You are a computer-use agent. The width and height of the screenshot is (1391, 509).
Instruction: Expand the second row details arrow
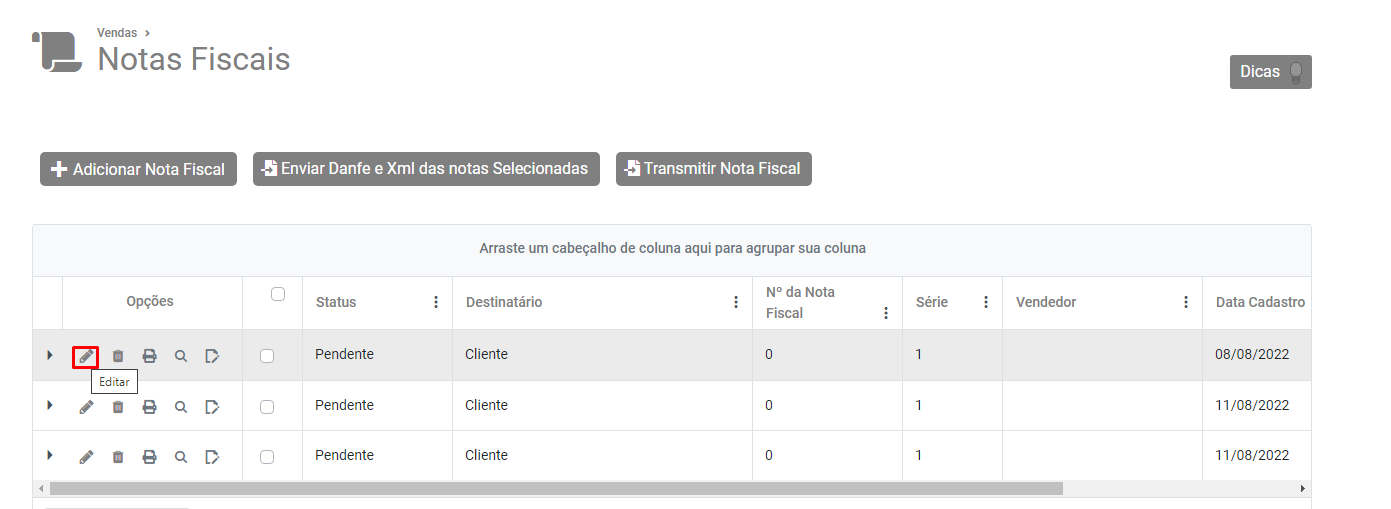tap(49, 405)
